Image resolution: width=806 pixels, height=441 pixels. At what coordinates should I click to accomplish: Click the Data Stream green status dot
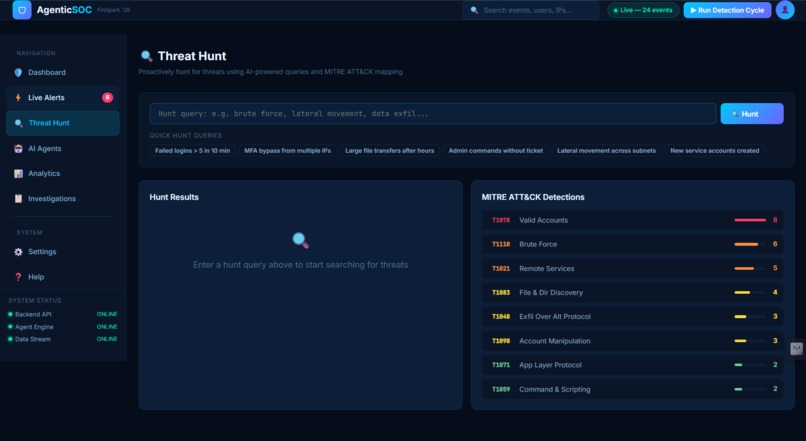[10, 339]
